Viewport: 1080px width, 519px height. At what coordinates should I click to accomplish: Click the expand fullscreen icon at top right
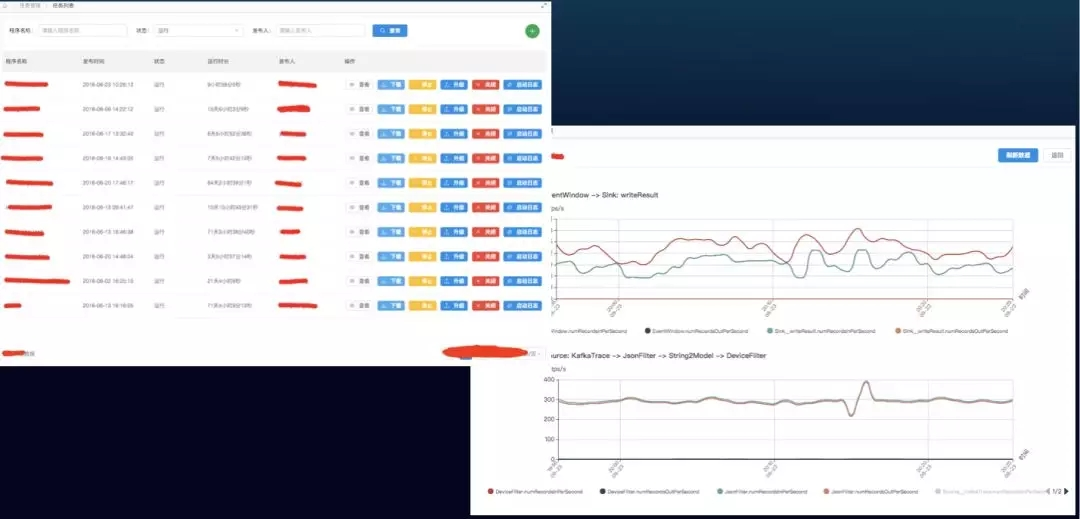pos(544,6)
